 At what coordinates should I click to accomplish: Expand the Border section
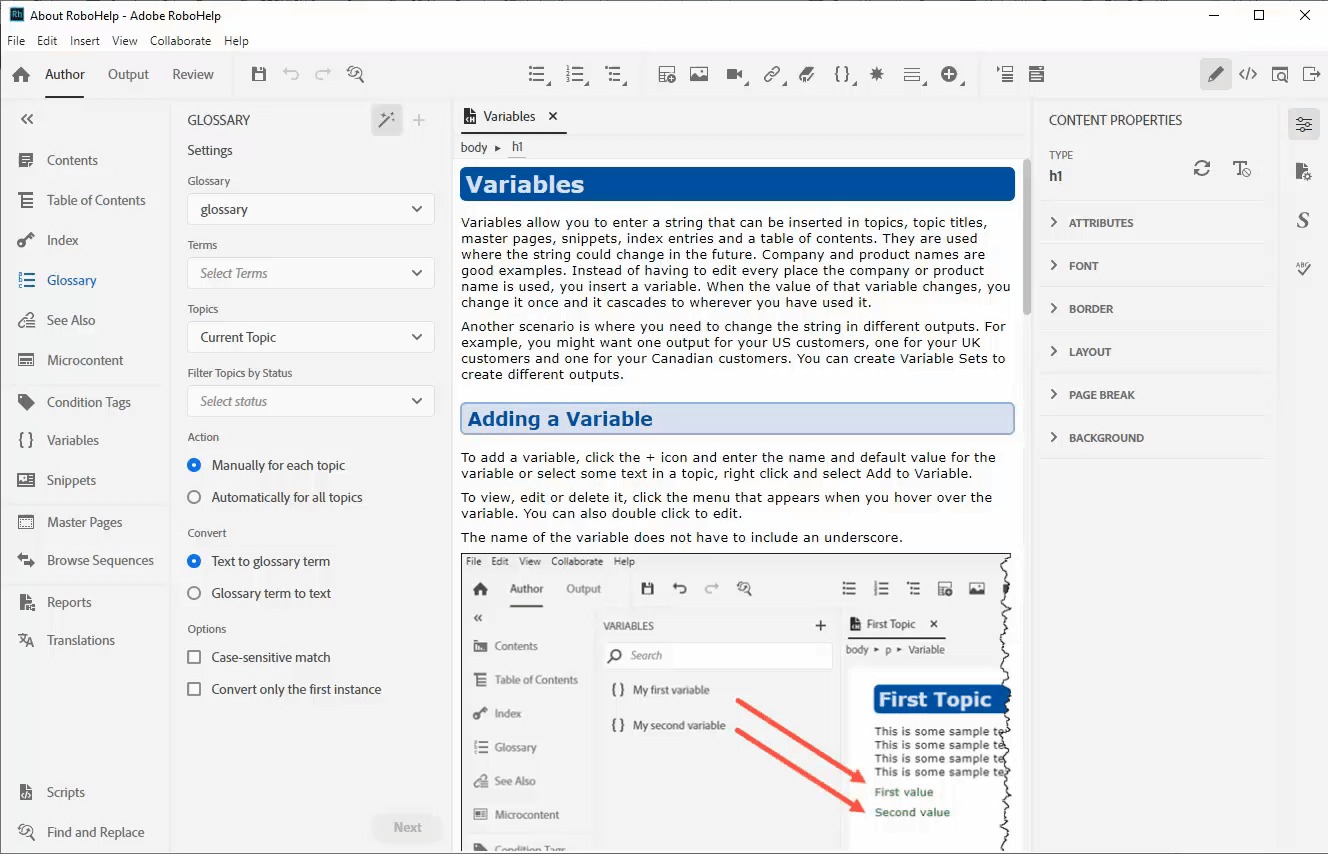pyautogui.click(x=1152, y=309)
